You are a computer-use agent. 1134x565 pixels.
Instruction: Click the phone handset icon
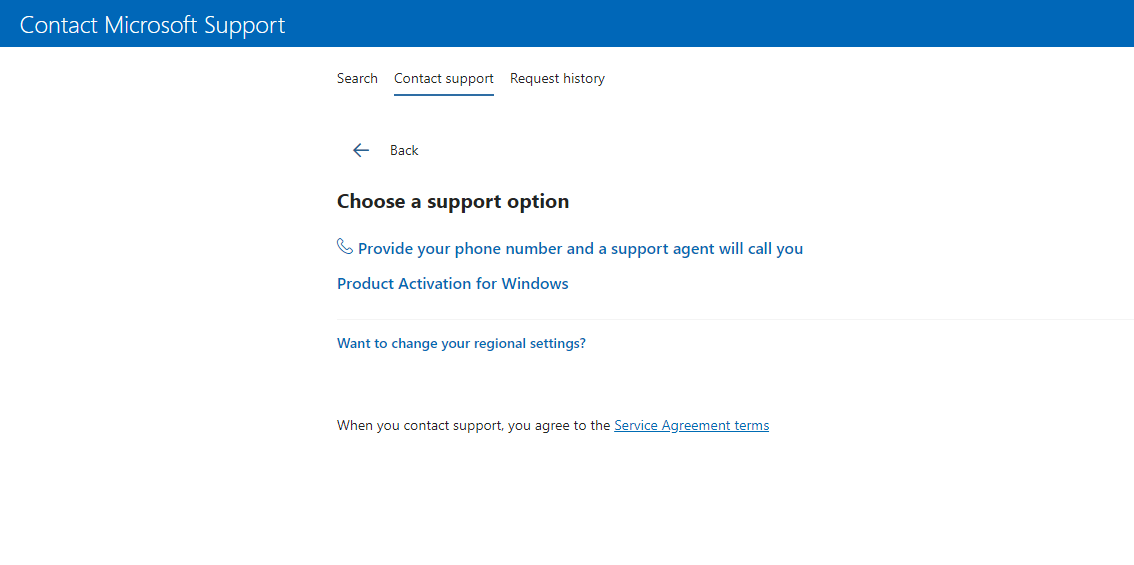345,247
